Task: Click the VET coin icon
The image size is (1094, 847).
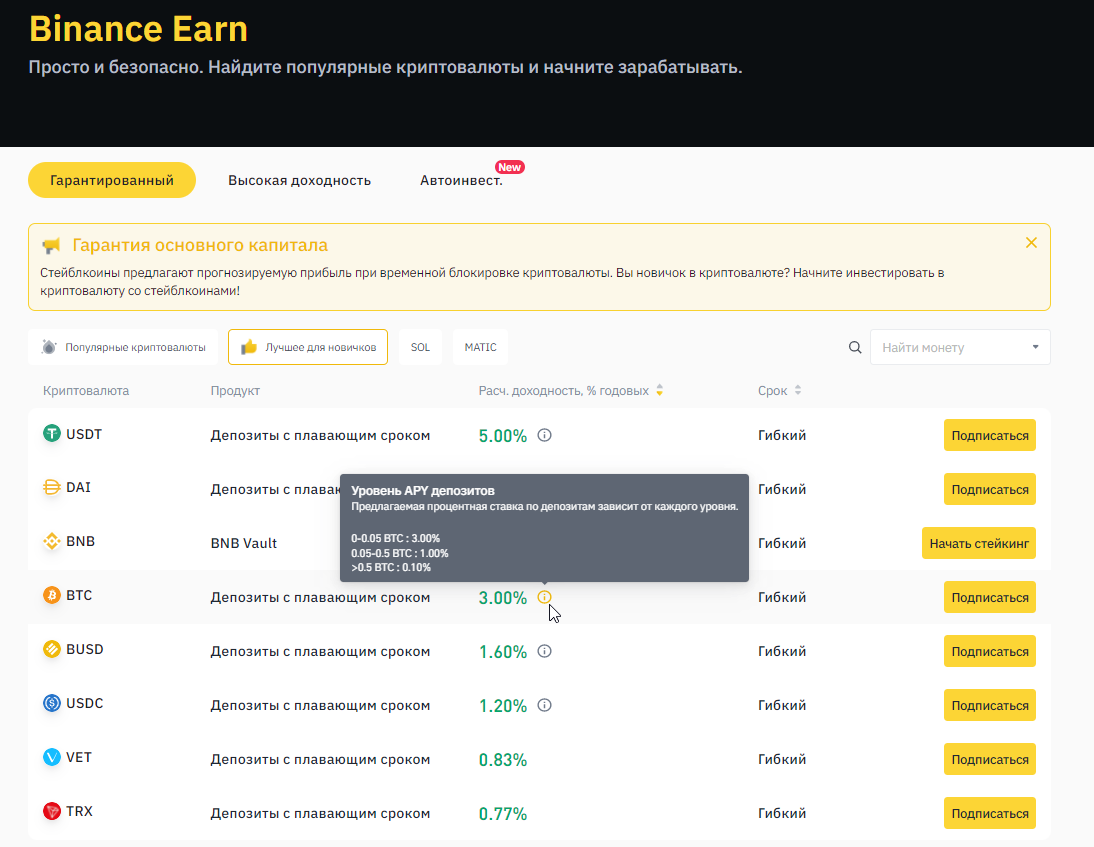Action: 52,758
